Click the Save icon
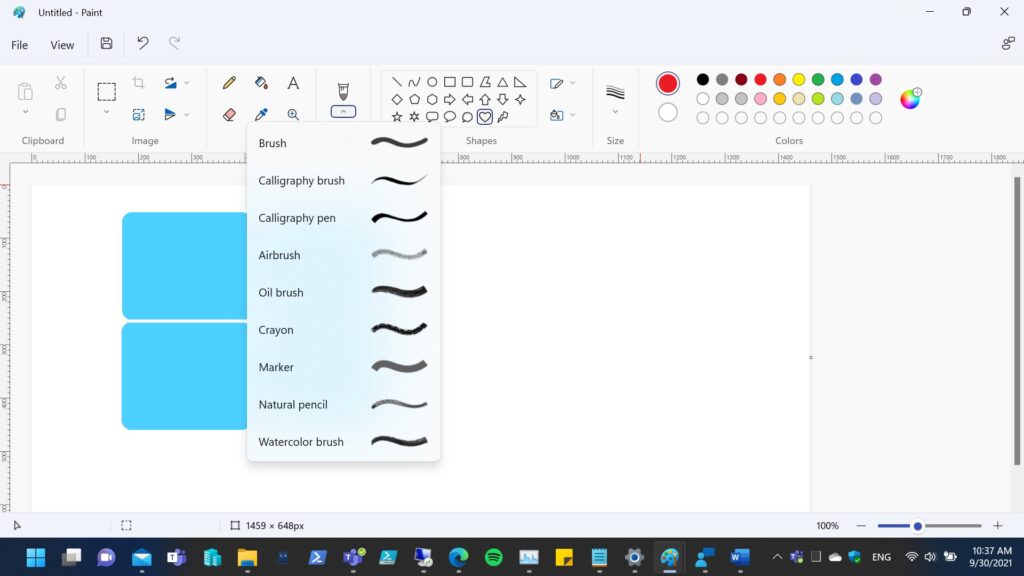This screenshot has height=576, width=1024. click(x=106, y=44)
